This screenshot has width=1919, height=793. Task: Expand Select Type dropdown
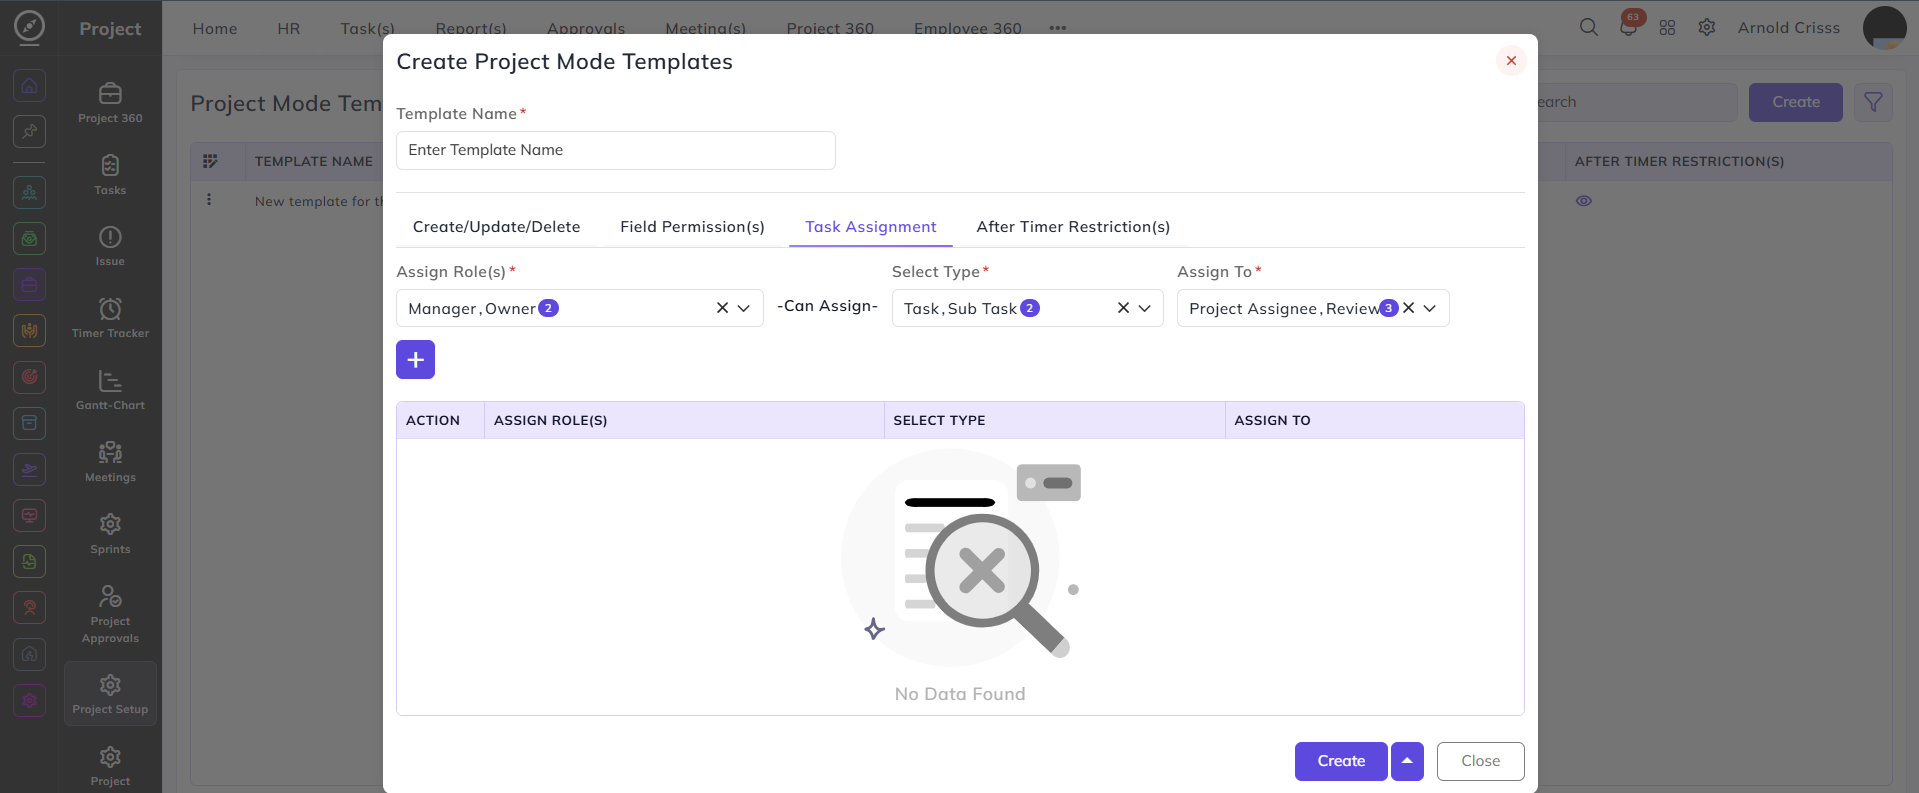[x=1144, y=308]
